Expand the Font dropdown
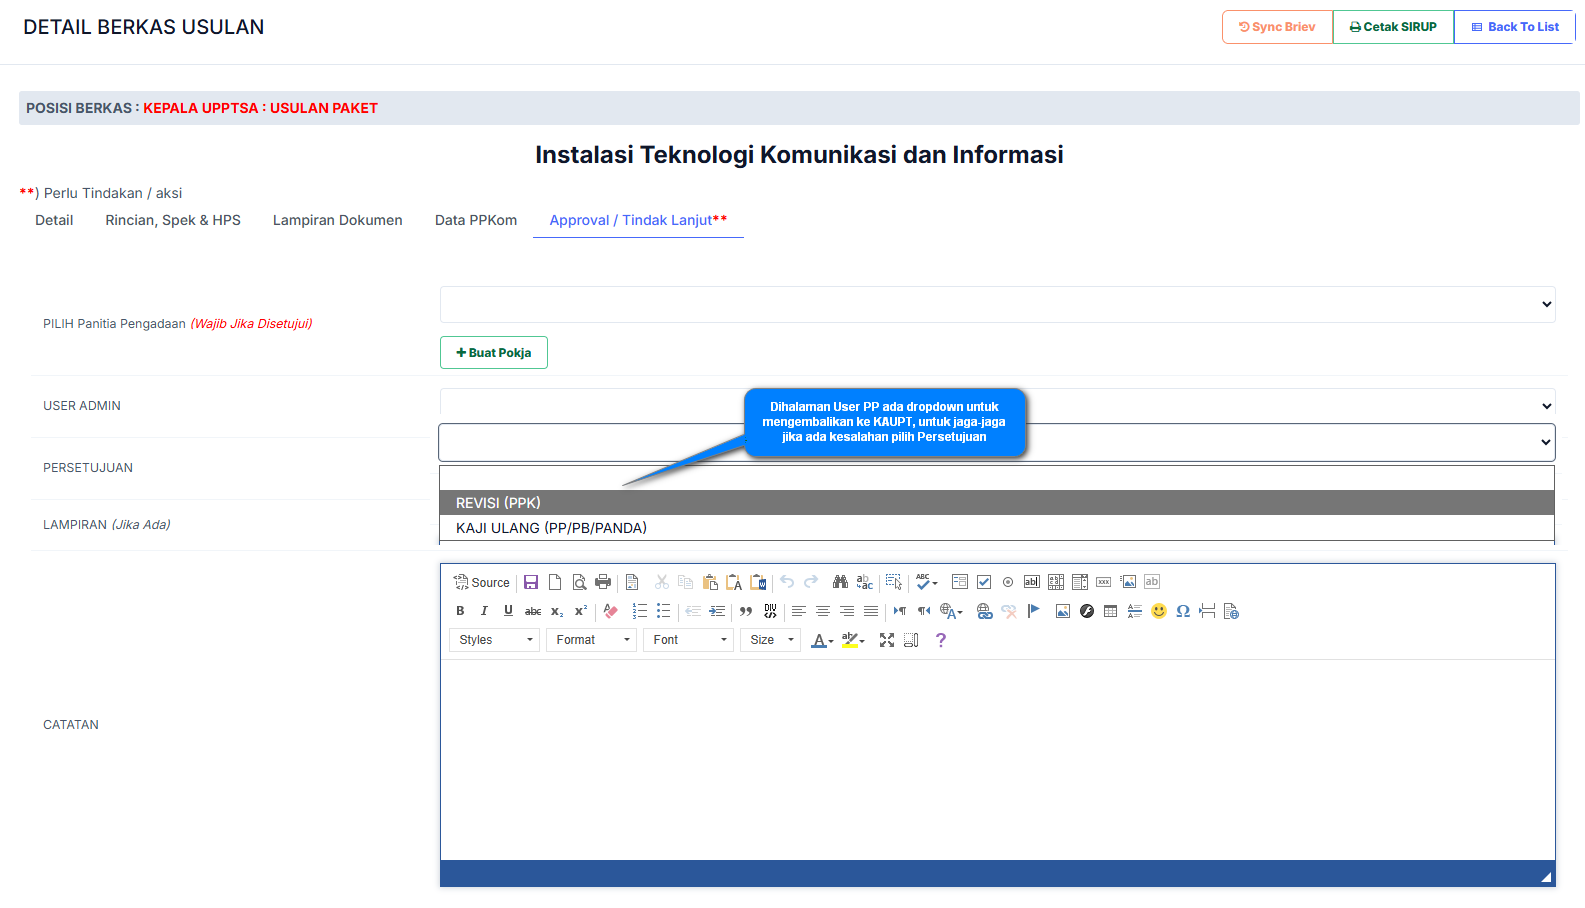Viewport: 1585px width, 908px height. pyautogui.click(x=690, y=640)
